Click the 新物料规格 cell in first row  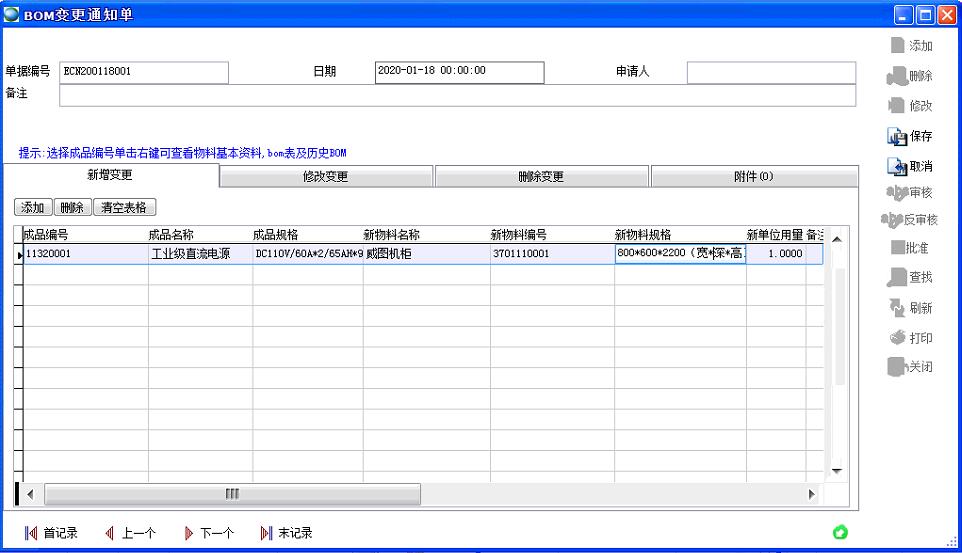(680, 254)
